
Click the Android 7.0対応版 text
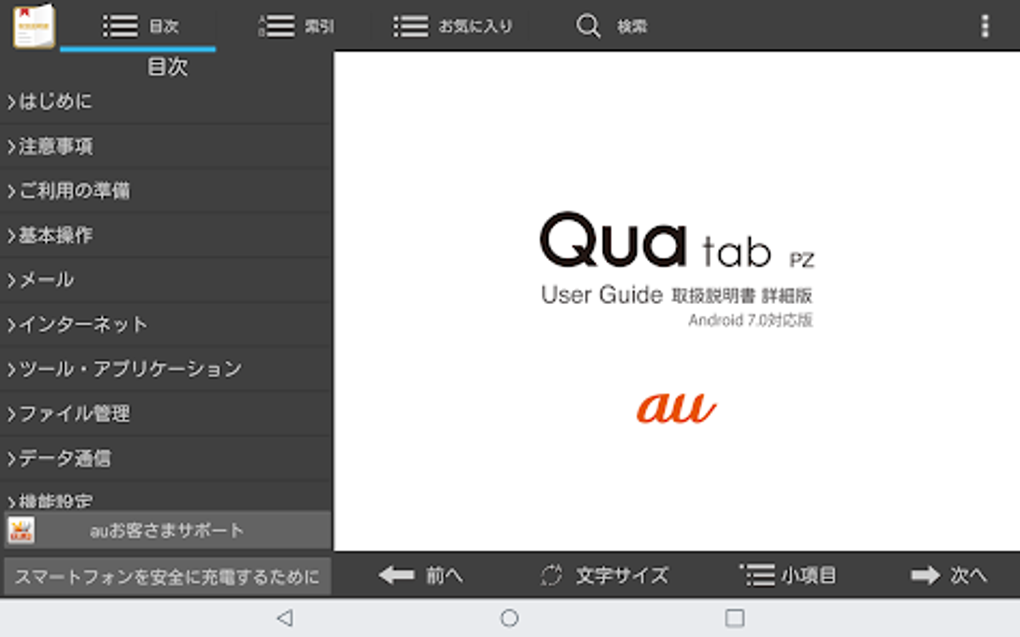click(750, 320)
